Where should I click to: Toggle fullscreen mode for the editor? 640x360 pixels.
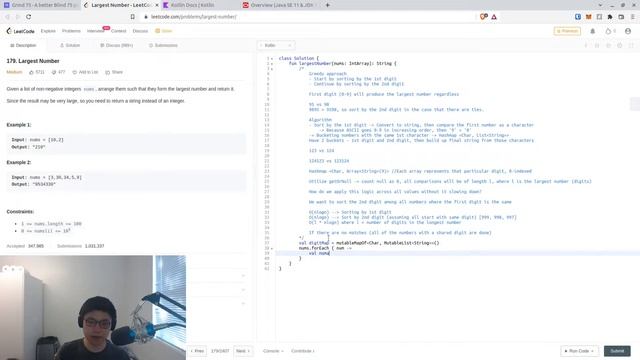coord(631,45)
